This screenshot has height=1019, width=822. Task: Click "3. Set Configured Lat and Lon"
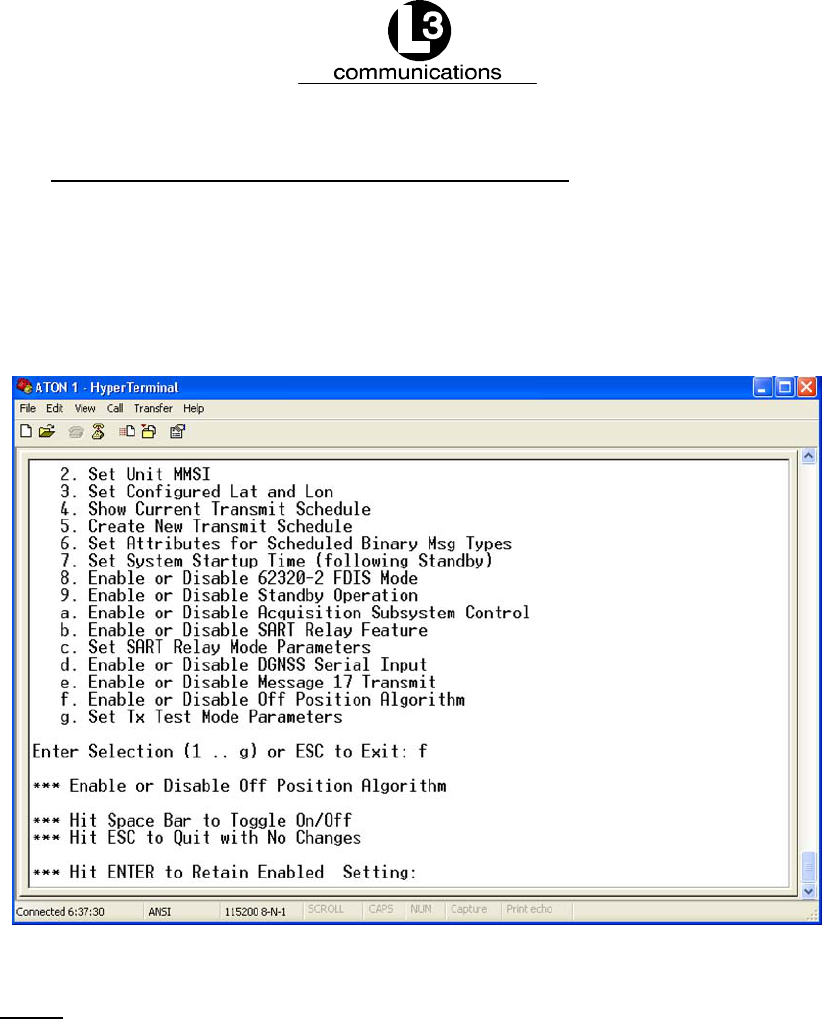click(196, 492)
